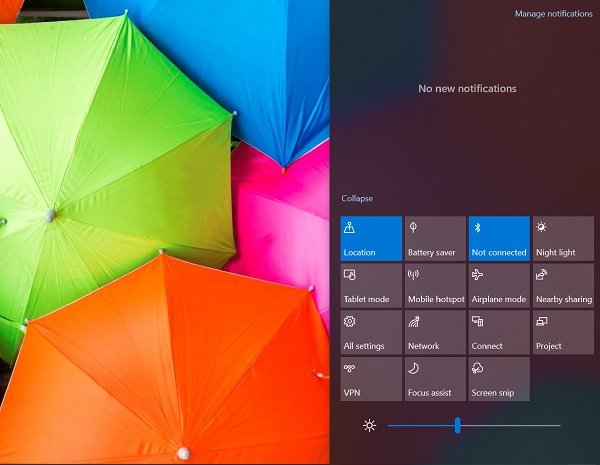This screenshot has width=600, height=465.
Task: Toggle Nearby sharing tile
Action: click(x=564, y=286)
